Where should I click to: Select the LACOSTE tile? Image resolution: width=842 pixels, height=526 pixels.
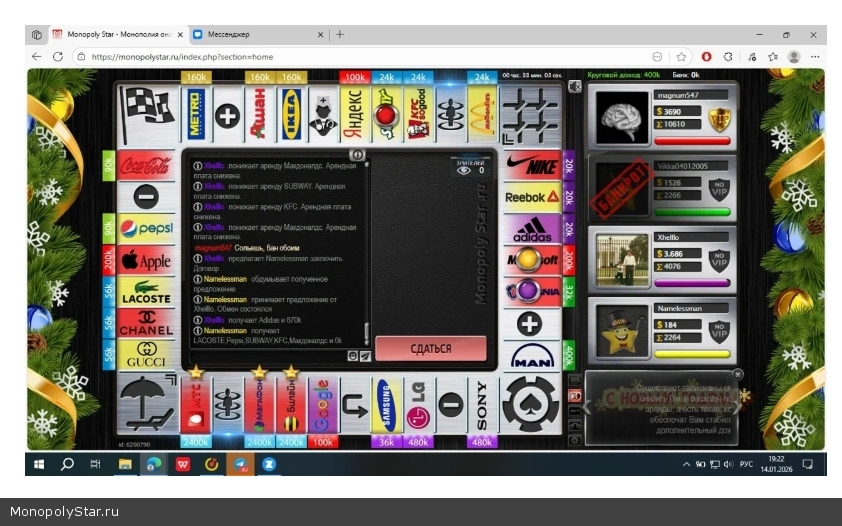[x=146, y=292]
